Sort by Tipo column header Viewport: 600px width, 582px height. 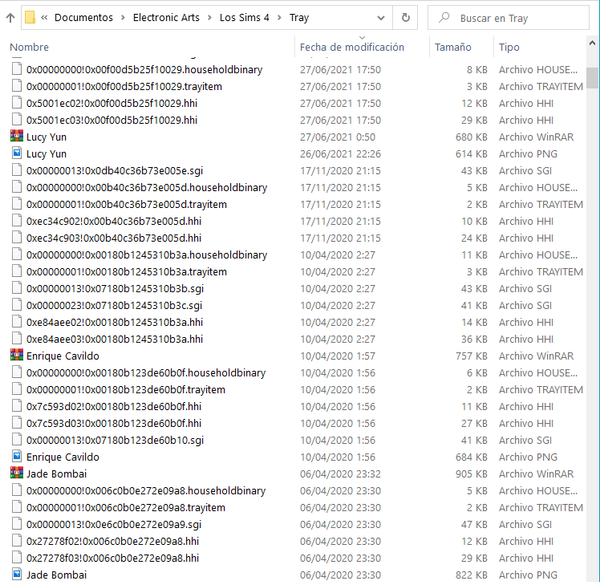point(509,47)
